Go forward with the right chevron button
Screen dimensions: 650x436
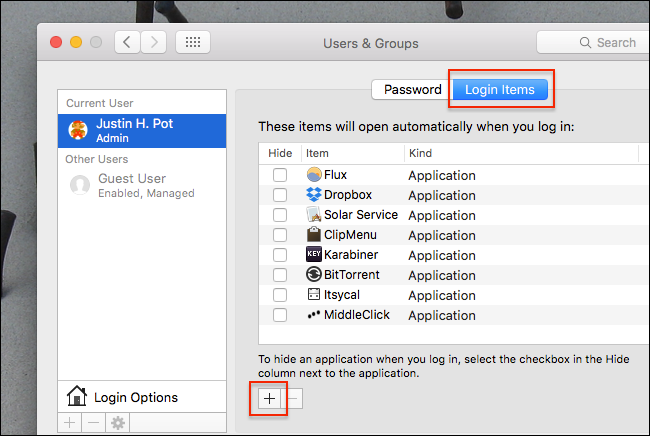[x=154, y=42]
